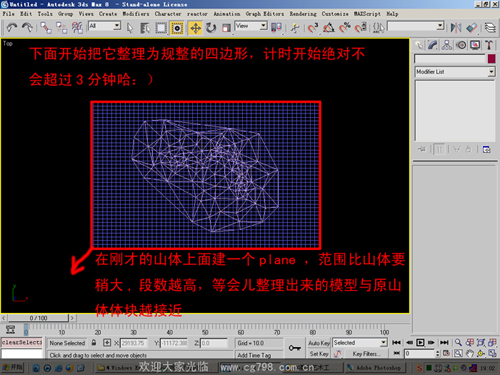
Task: Switch to the Display command panel tab
Action: point(475,45)
